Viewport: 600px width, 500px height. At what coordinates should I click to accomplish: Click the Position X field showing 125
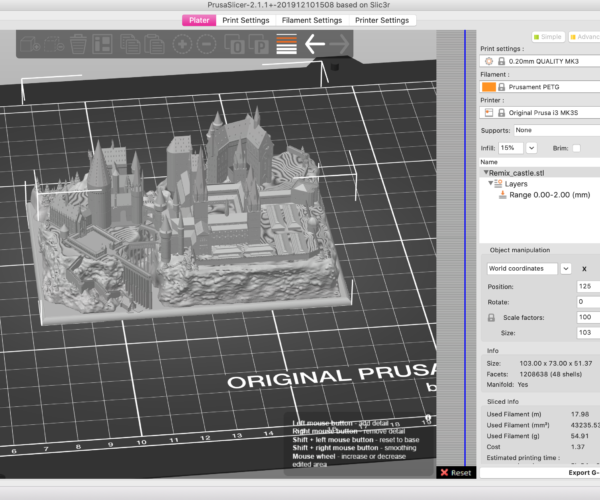[x=588, y=286]
